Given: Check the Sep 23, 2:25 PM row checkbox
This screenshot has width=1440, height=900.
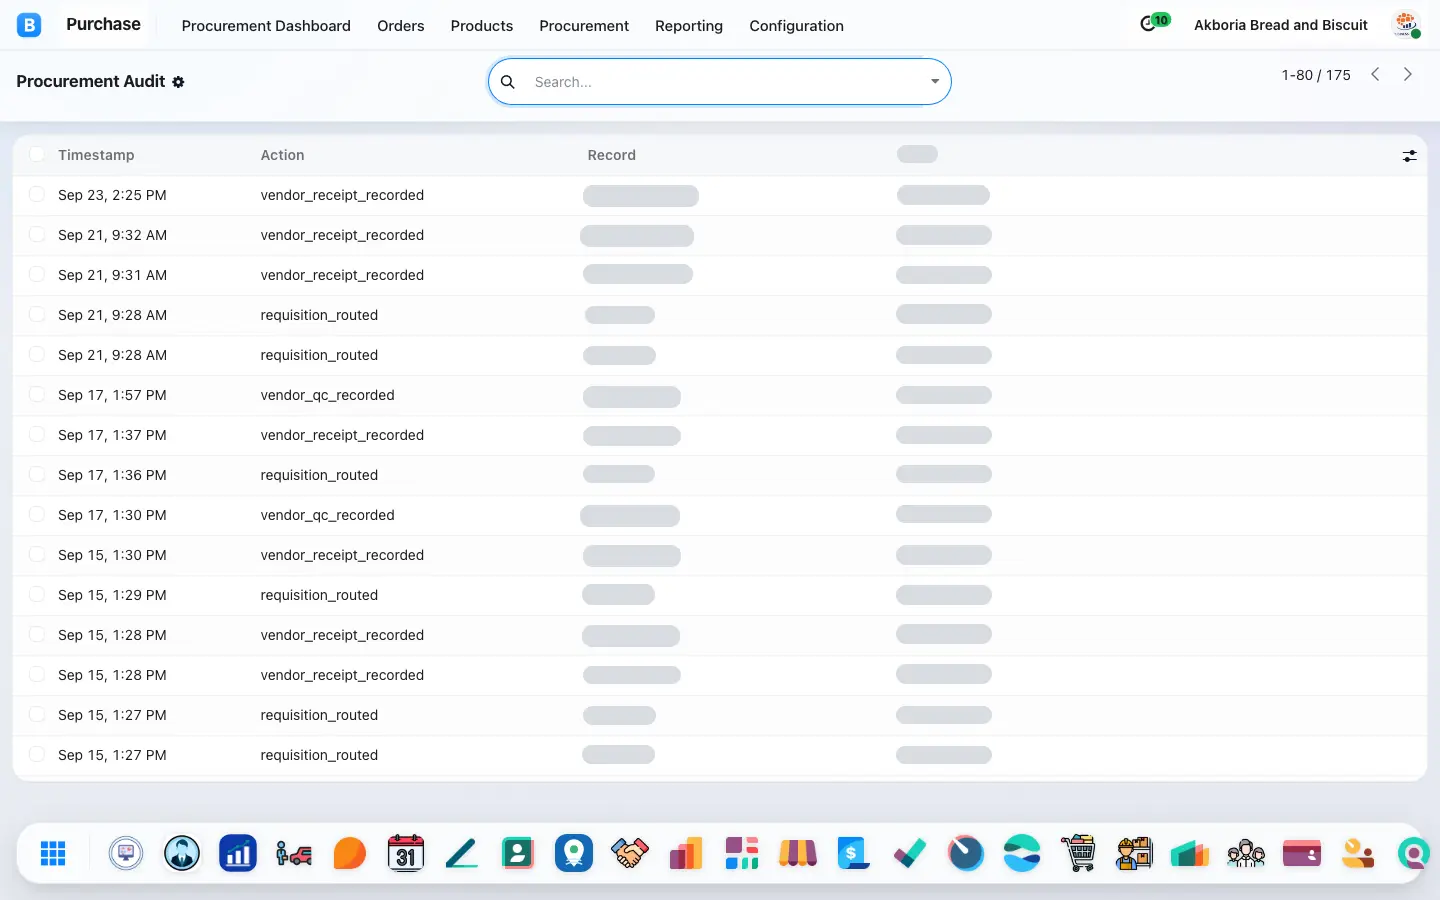Looking at the screenshot, I should click(37, 194).
